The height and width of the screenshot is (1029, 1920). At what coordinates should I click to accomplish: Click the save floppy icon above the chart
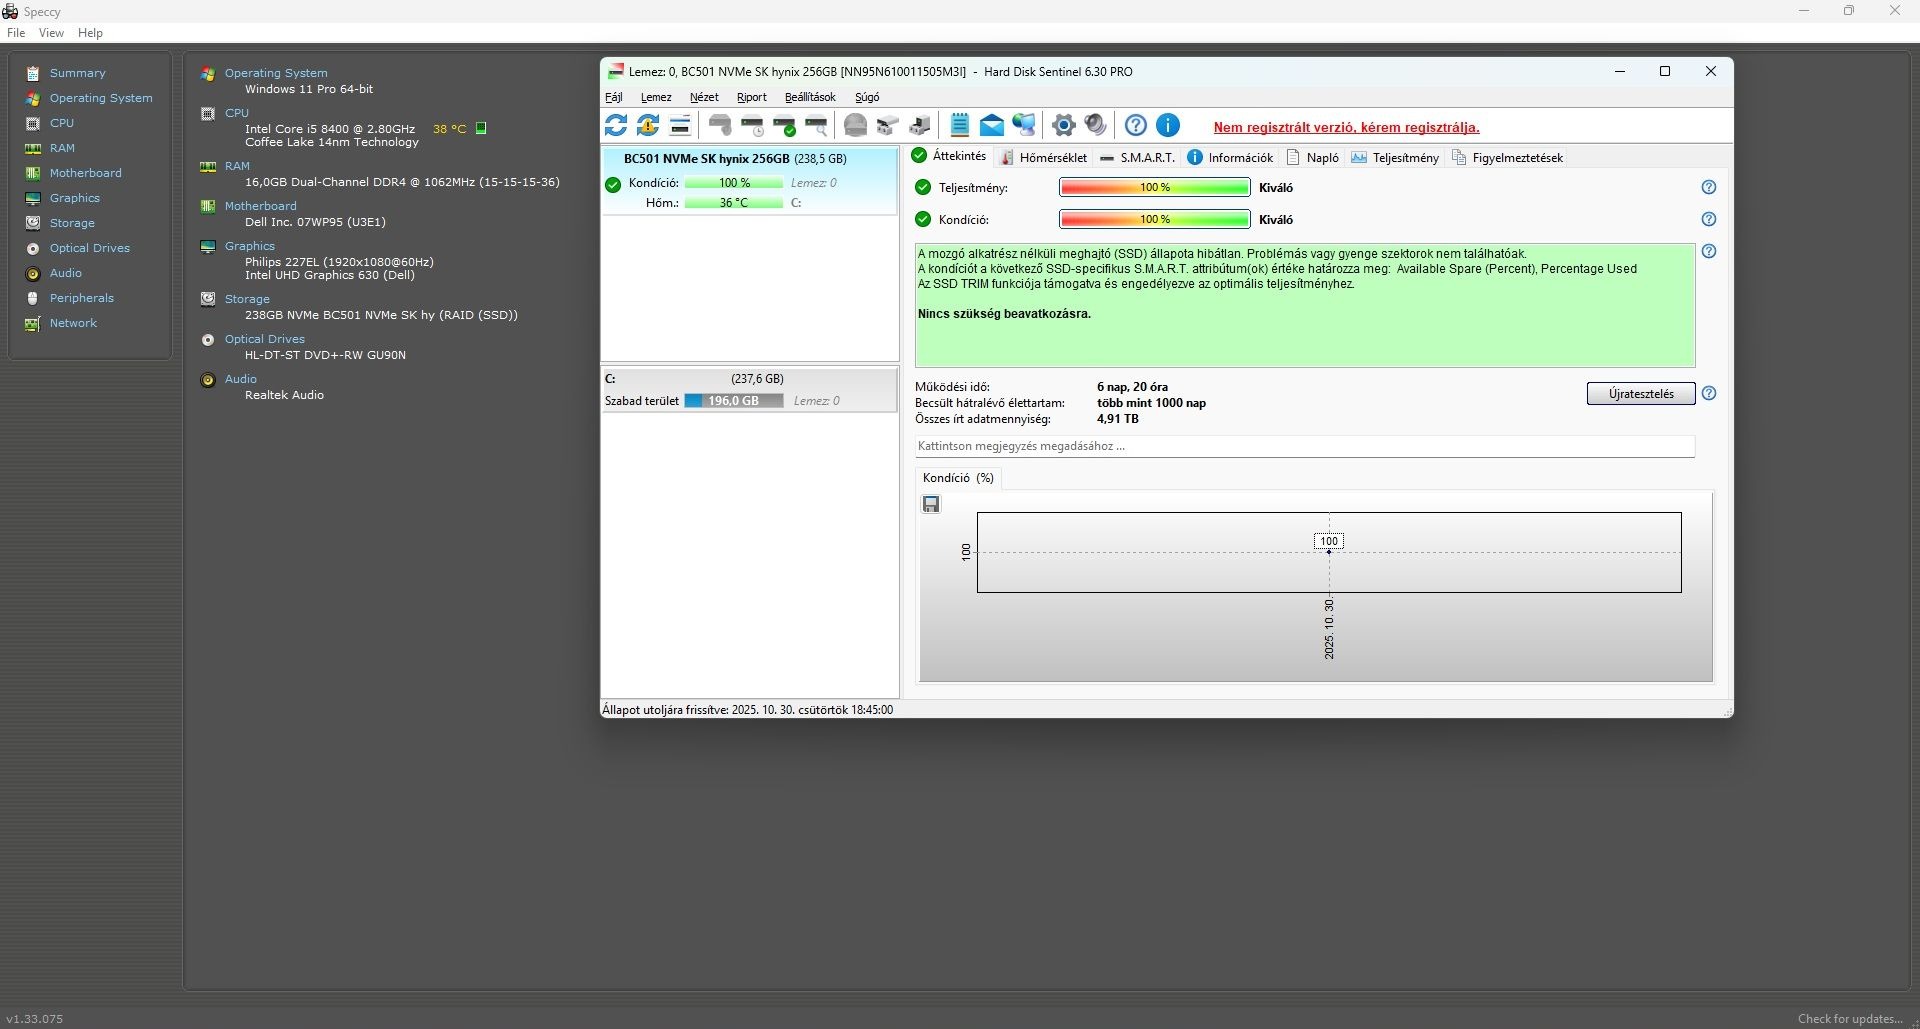coord(931,504)
